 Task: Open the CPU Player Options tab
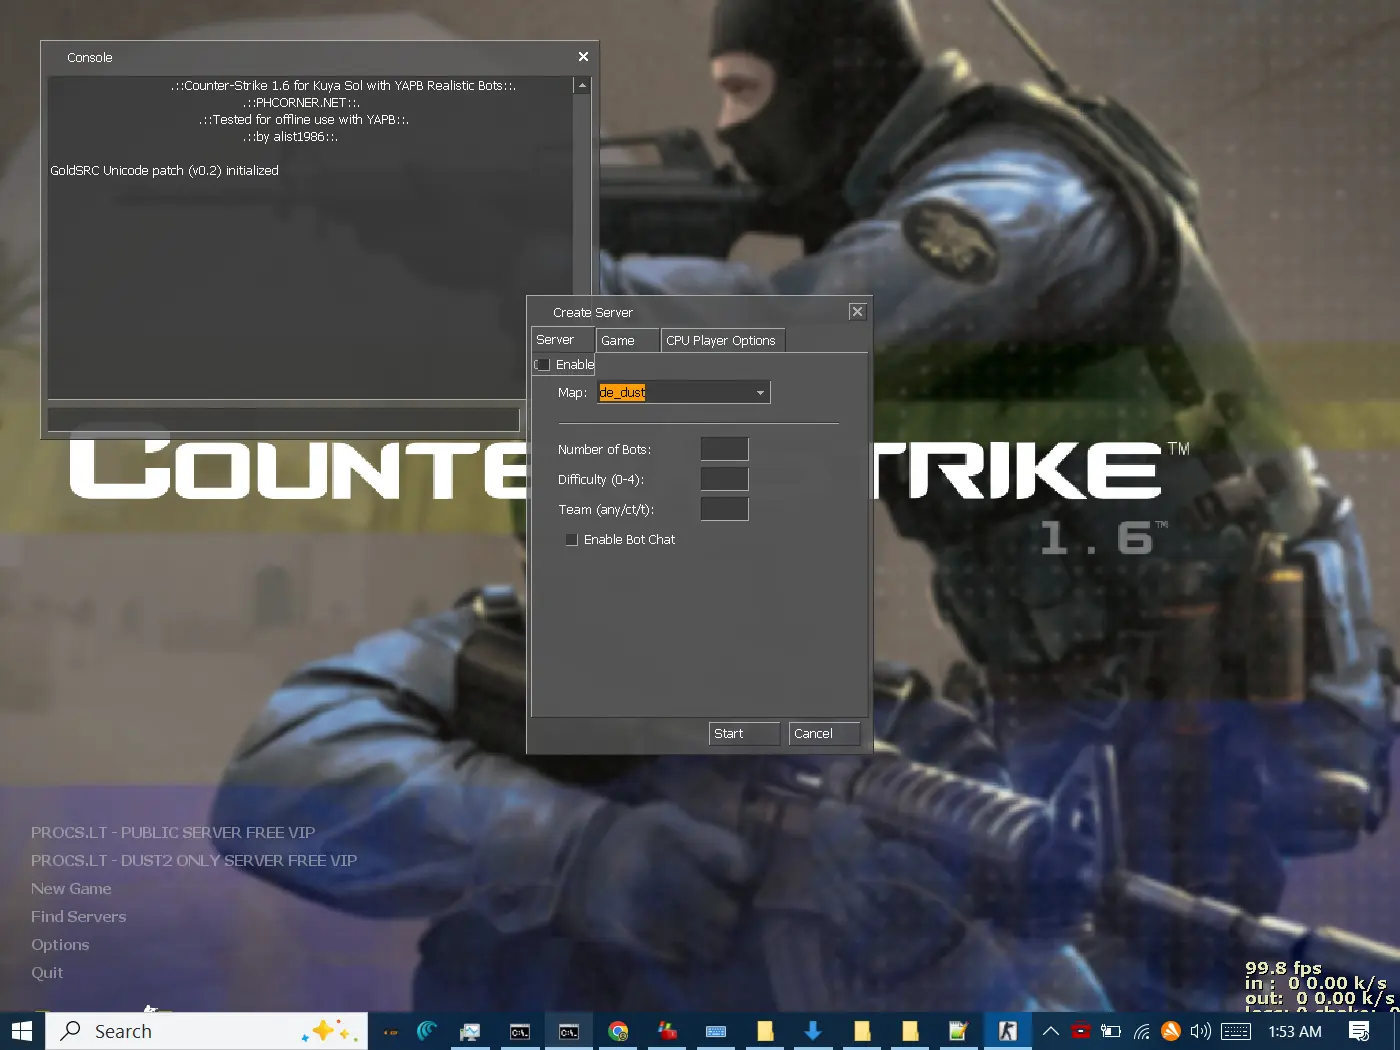[723, 340]
